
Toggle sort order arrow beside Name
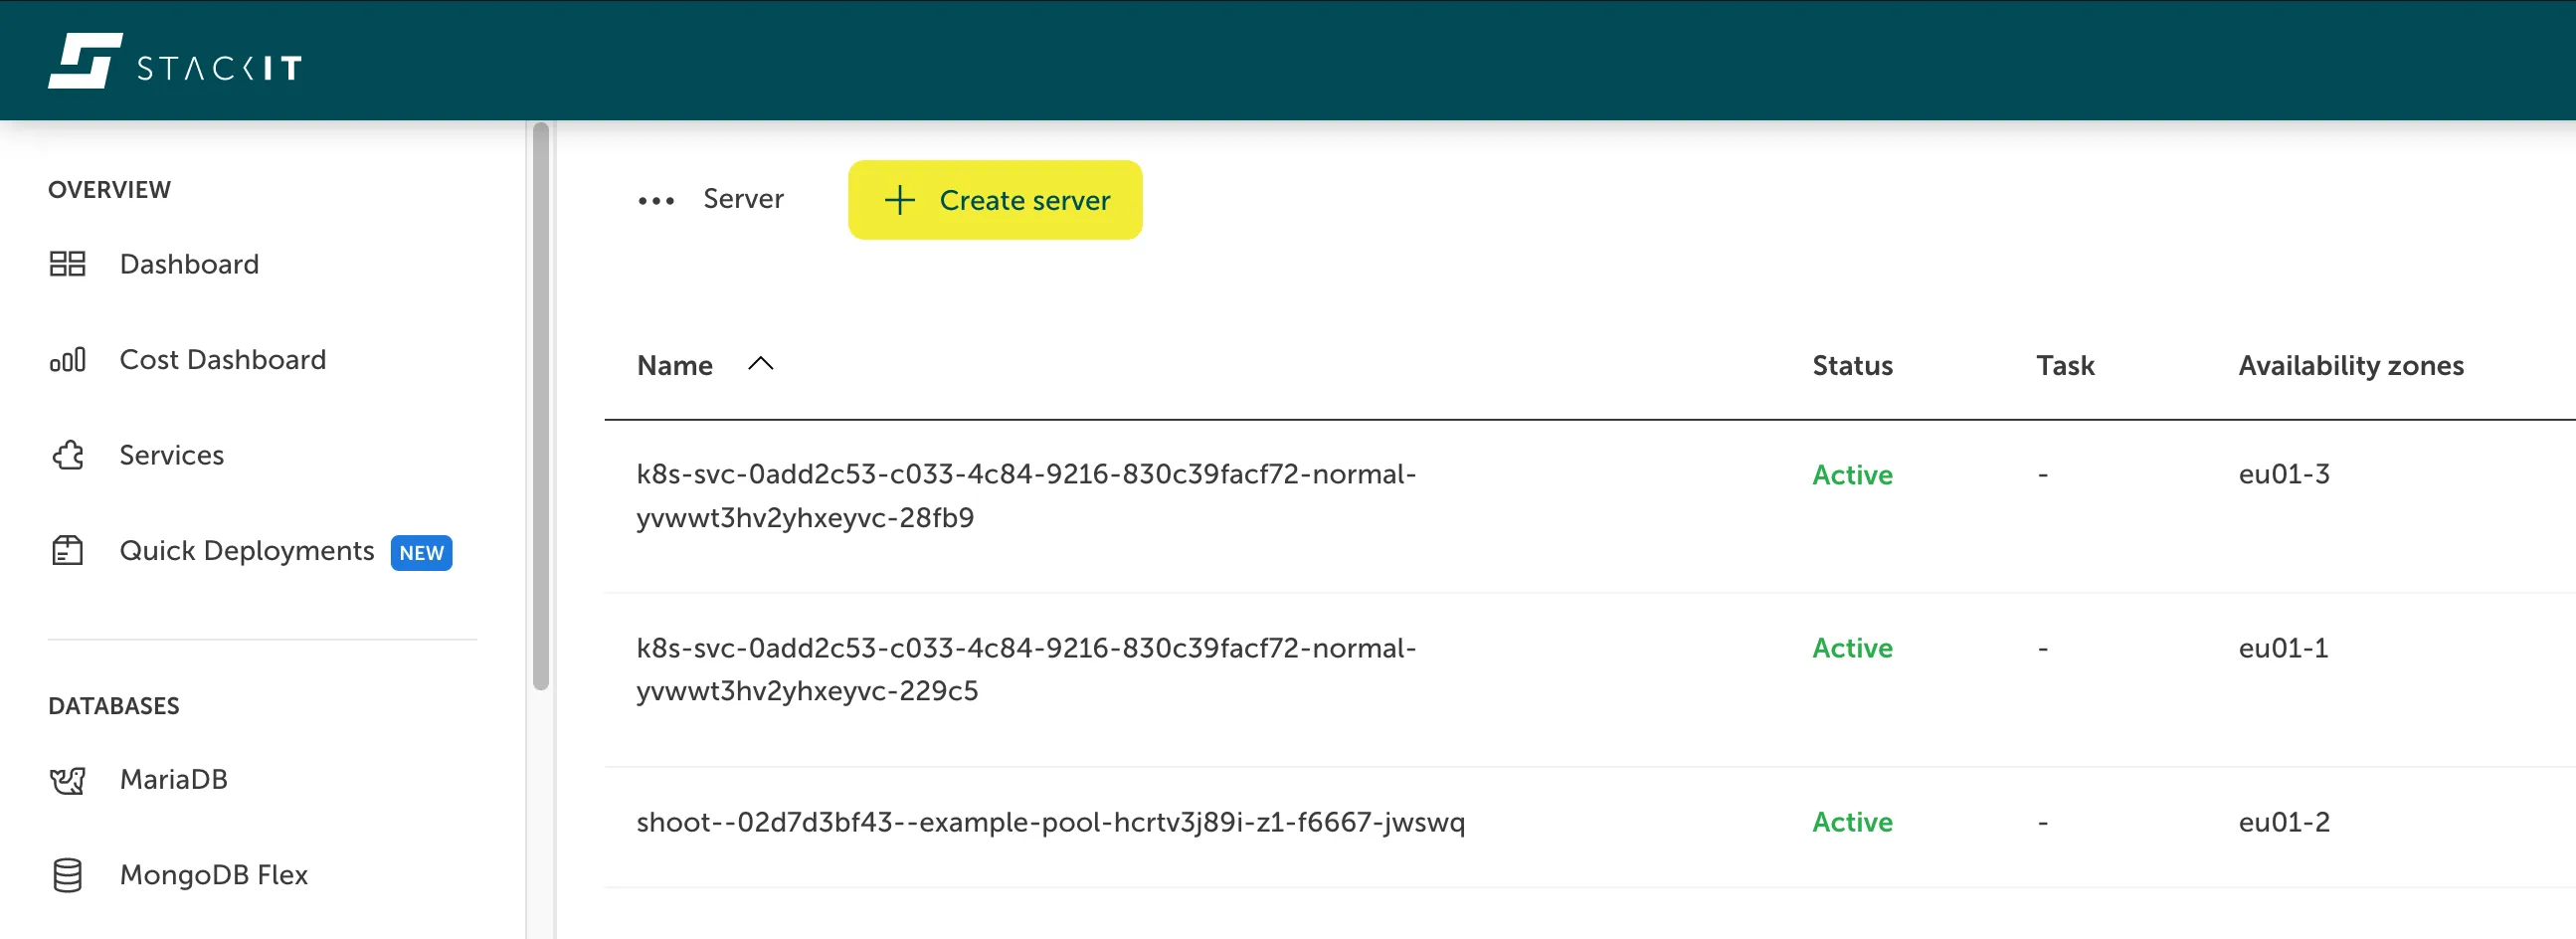tap(760, 364)
